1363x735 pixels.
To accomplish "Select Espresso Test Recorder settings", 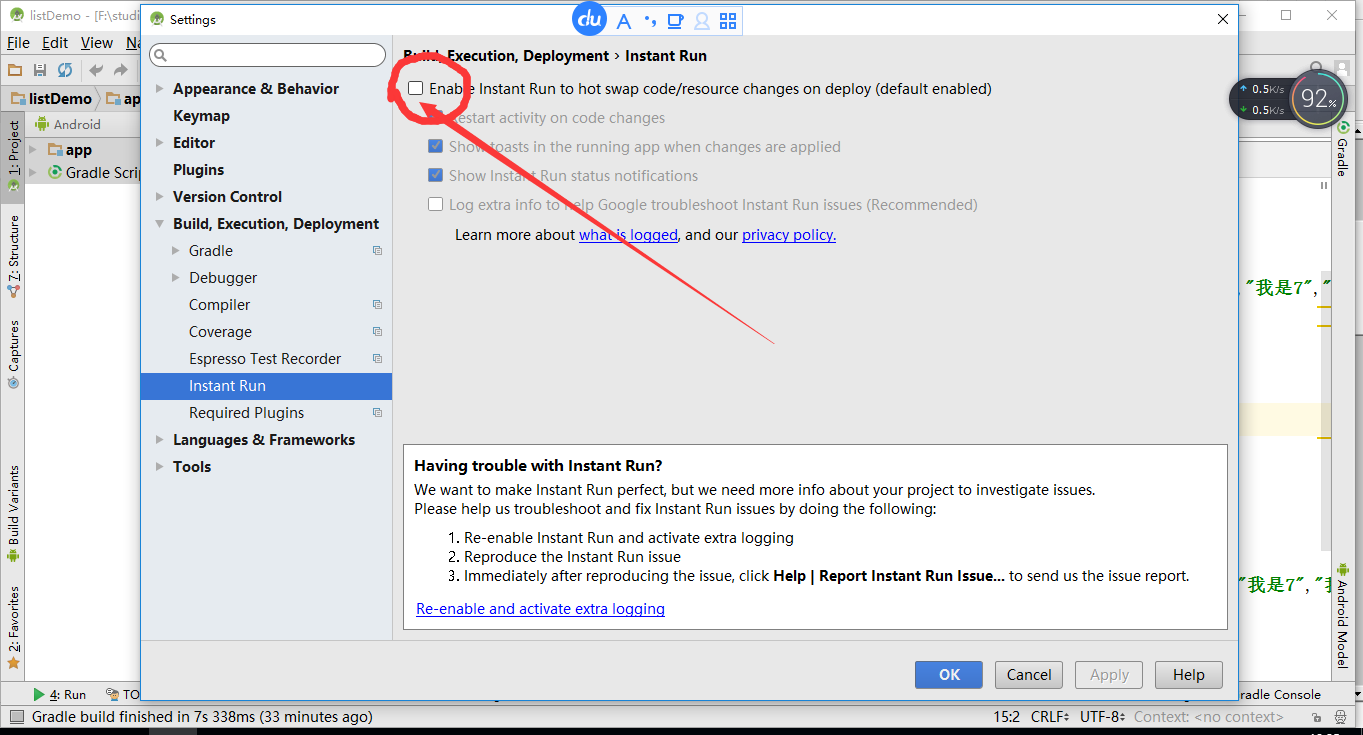I will pyautogui.click(x=266, y=359).
